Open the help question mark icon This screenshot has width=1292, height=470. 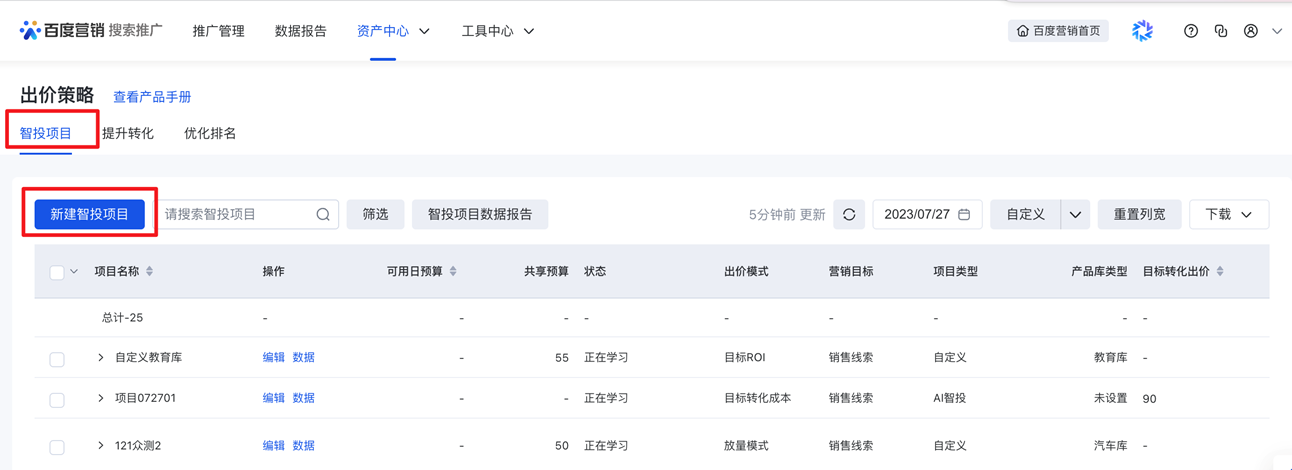pyautogui.click(x=1190, y=31)
